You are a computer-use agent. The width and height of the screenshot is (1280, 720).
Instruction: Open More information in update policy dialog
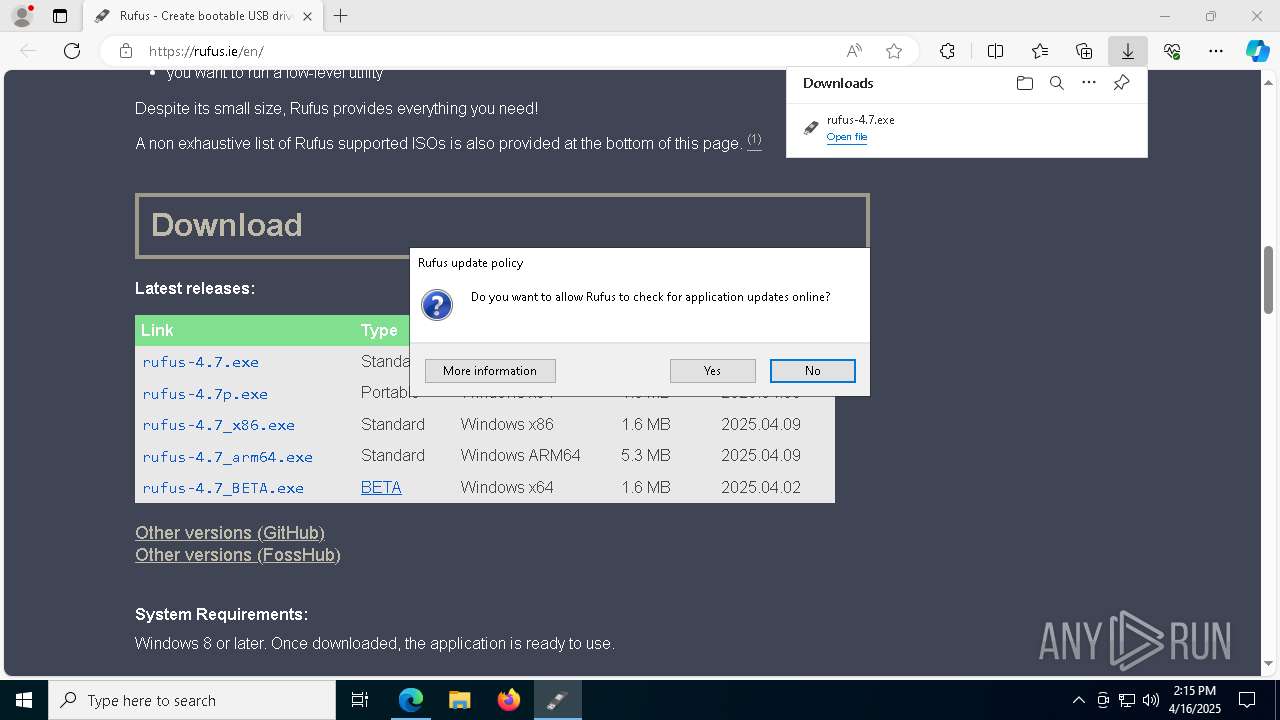(490, 371)
